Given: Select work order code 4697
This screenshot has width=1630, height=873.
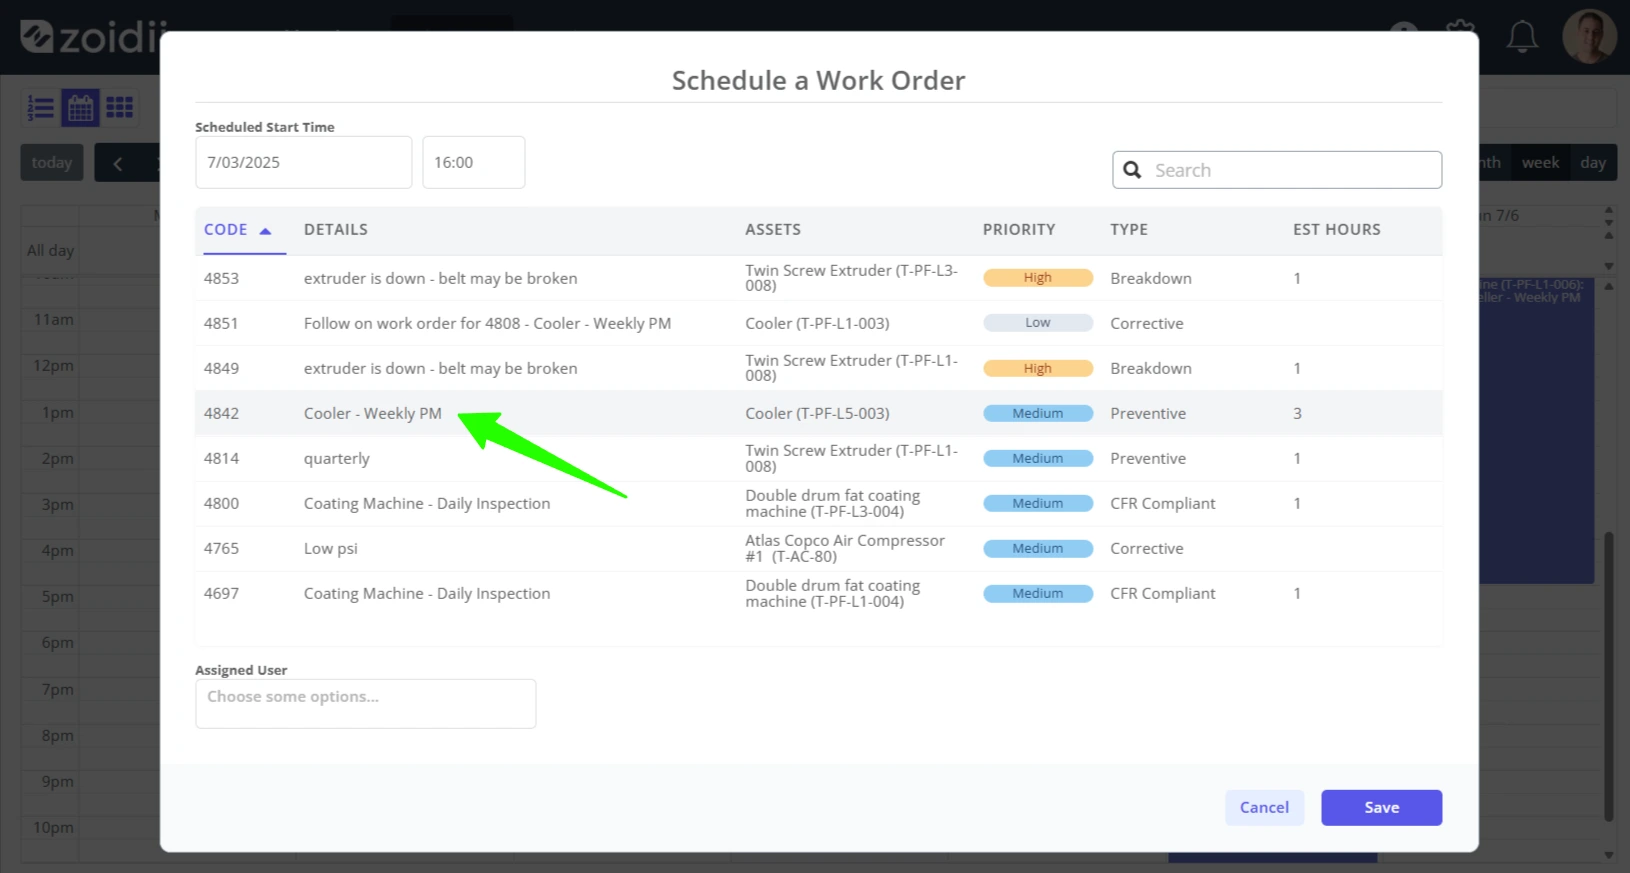Looking at the screenshot, I should tap(221, 593).
